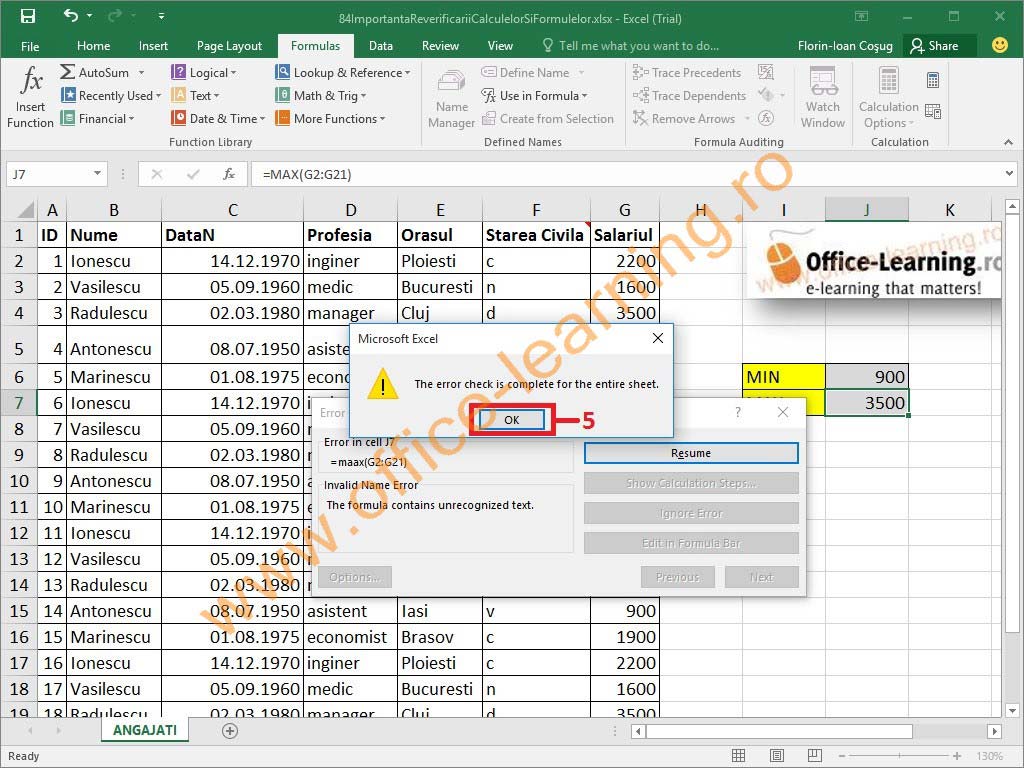Click the zoom in plus button

[x=957, y=756]
